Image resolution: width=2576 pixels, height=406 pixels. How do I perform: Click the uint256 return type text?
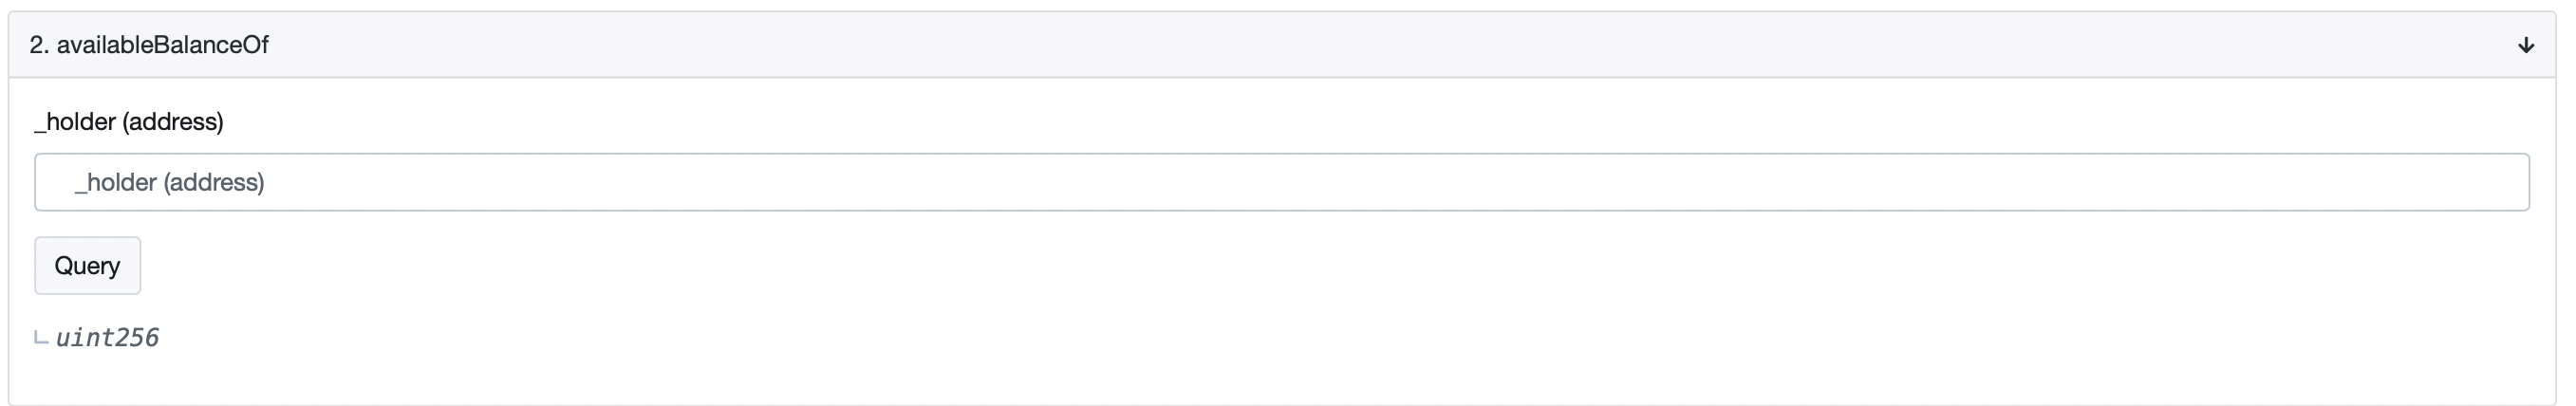tap(107, 338)
